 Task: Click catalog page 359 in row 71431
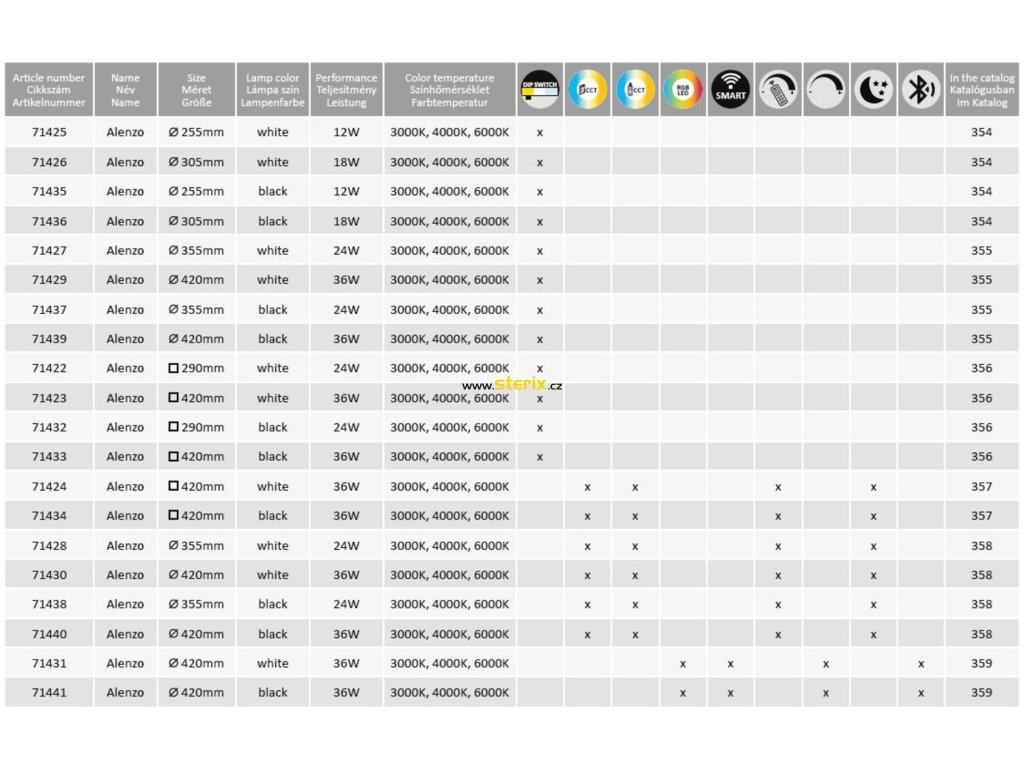coord(981,663)
